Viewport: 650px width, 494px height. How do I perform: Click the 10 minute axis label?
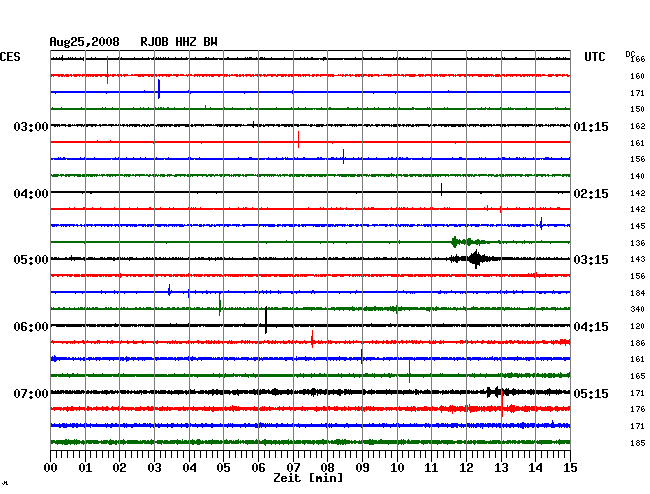coord(397,468)
